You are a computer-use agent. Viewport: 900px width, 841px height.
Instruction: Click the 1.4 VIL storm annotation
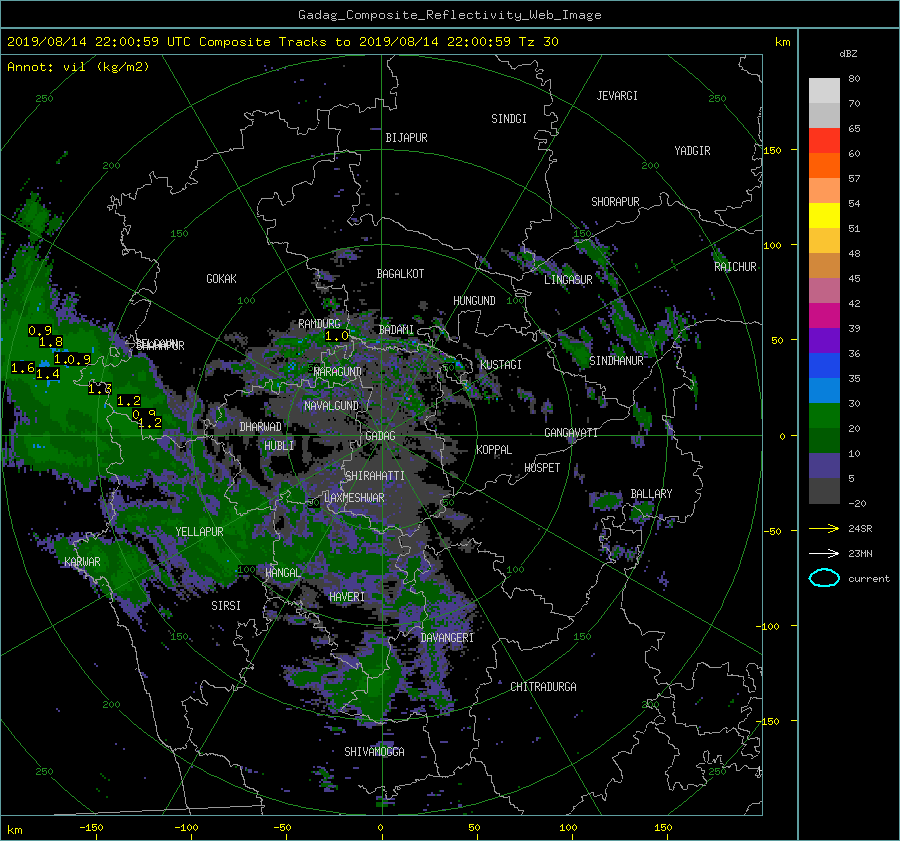48,374
